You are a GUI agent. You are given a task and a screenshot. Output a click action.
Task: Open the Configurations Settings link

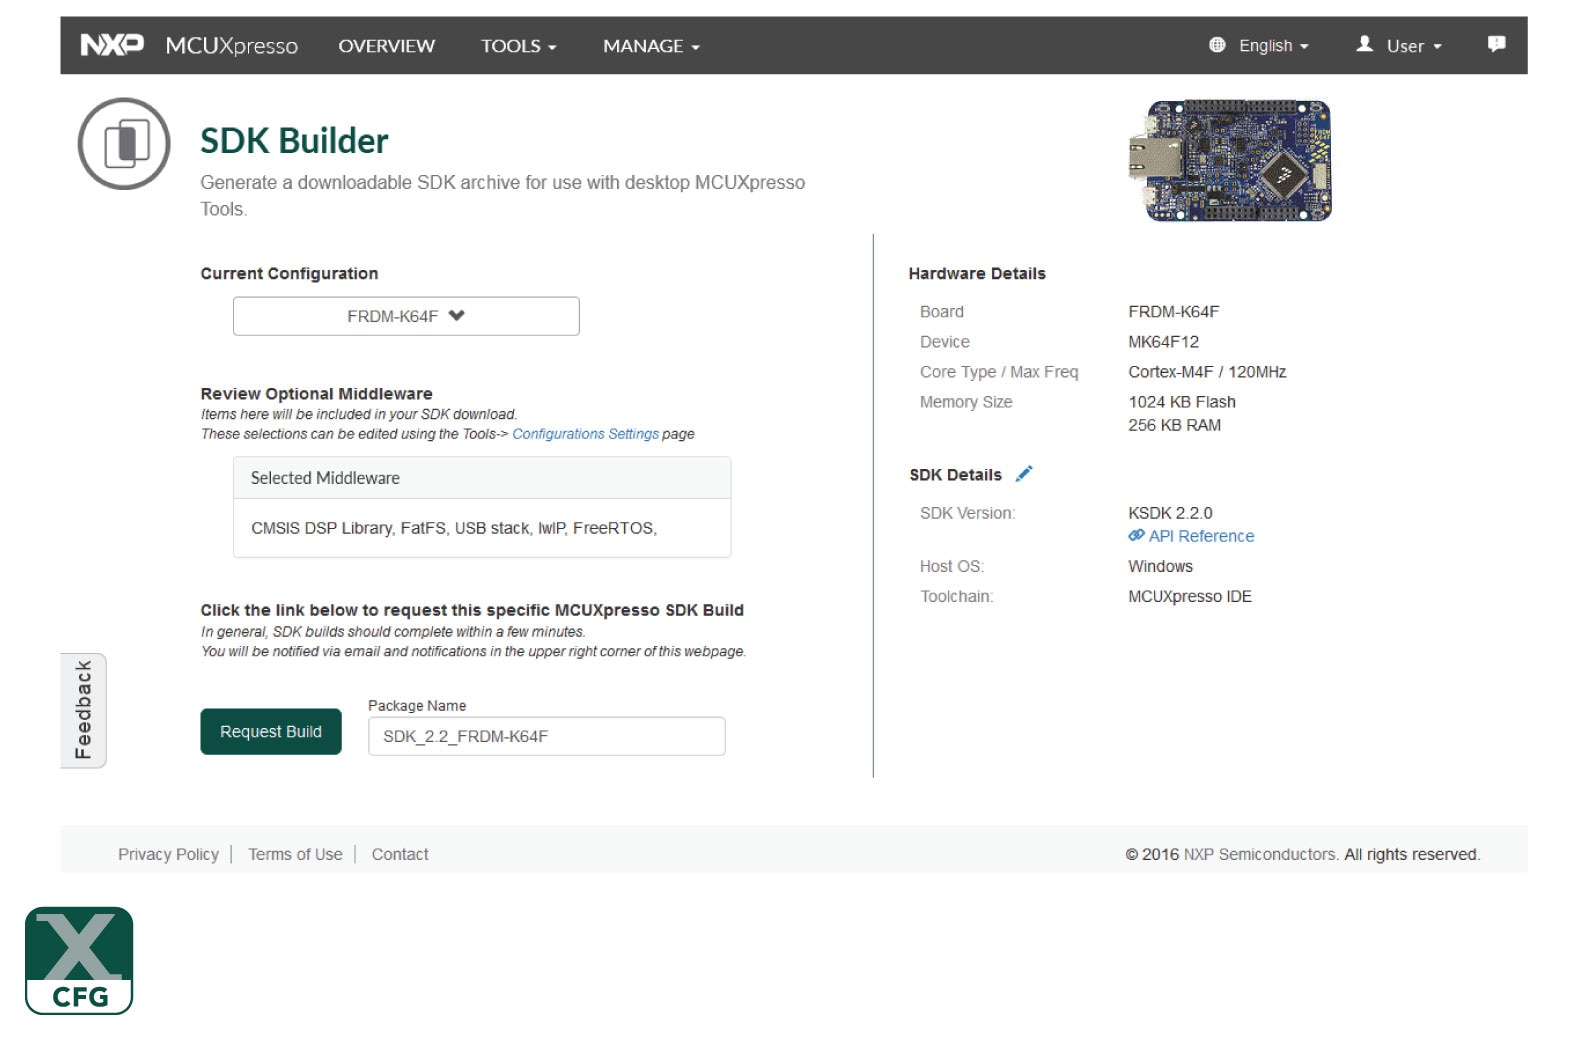[585, 434]
